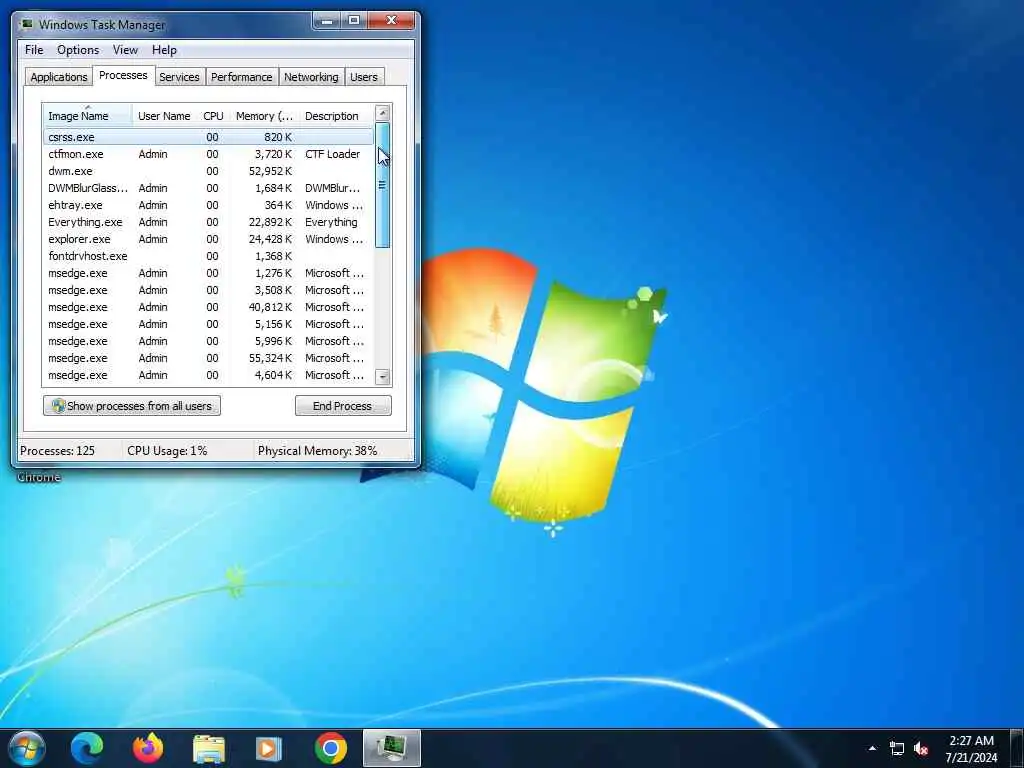Select msedge.exe using 4,604 K memory
The height and width of the screenshot is (768, 1024).
coord(208,375)
